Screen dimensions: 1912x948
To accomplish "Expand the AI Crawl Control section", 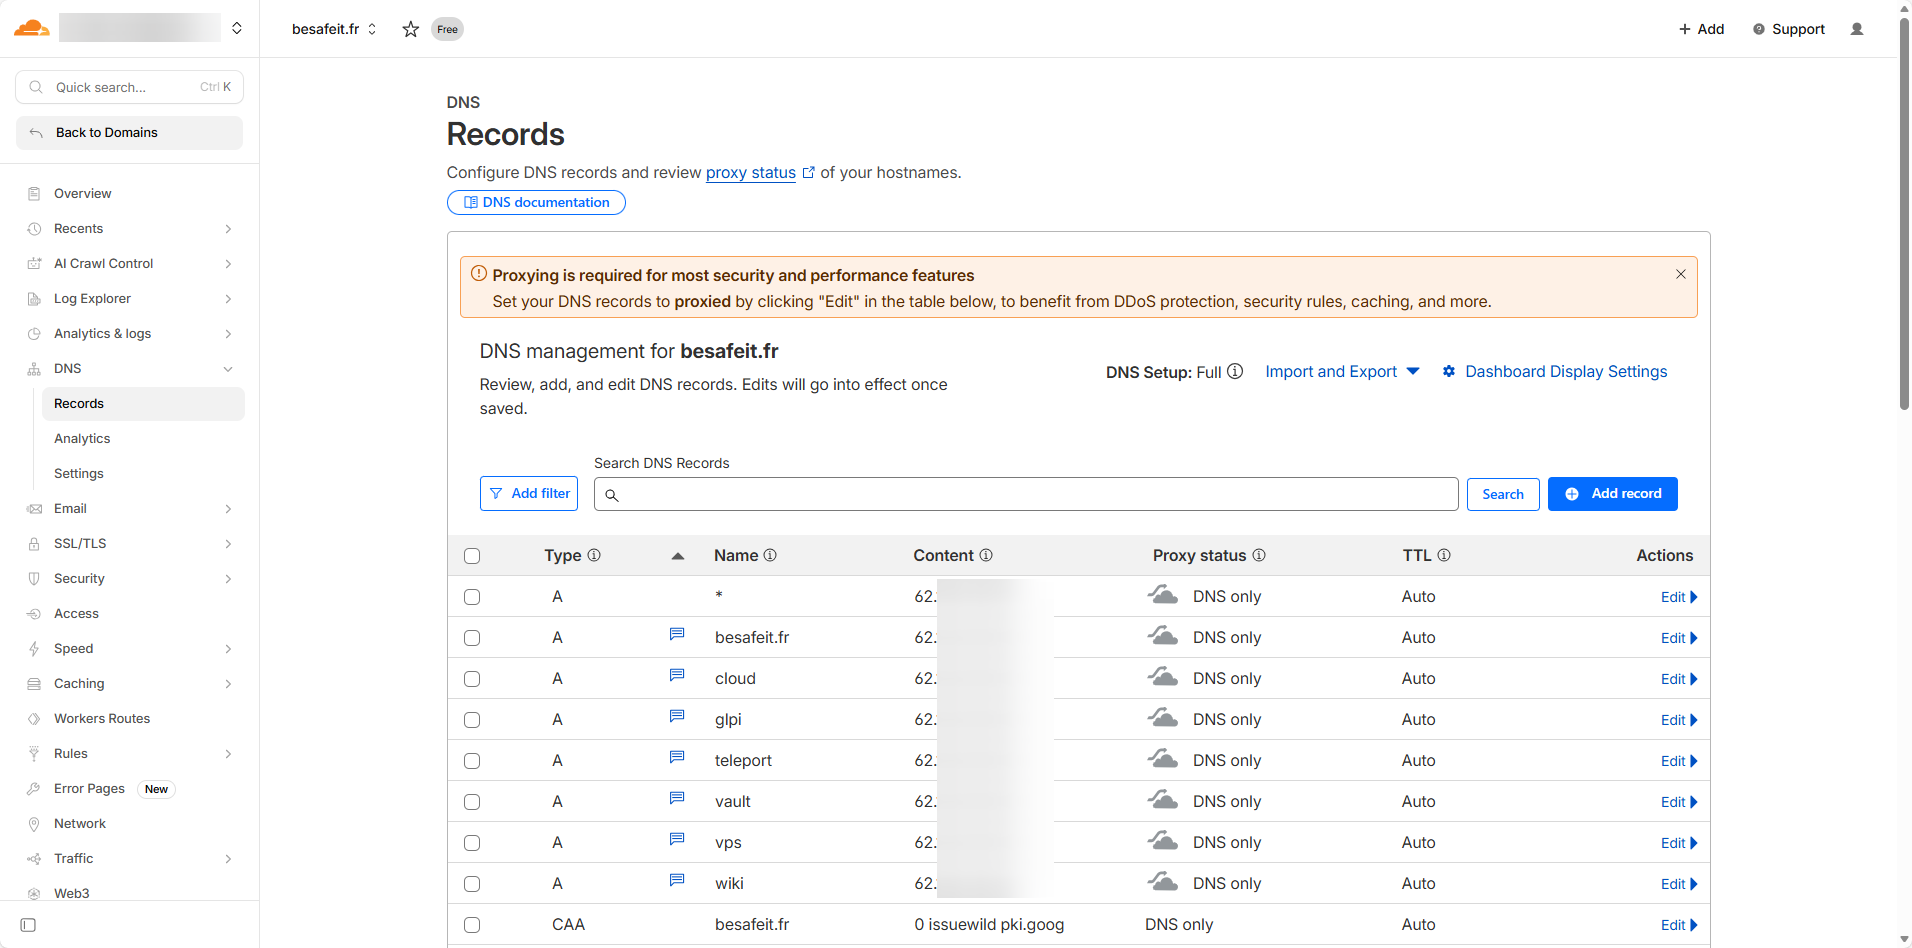I will [228, 264].
